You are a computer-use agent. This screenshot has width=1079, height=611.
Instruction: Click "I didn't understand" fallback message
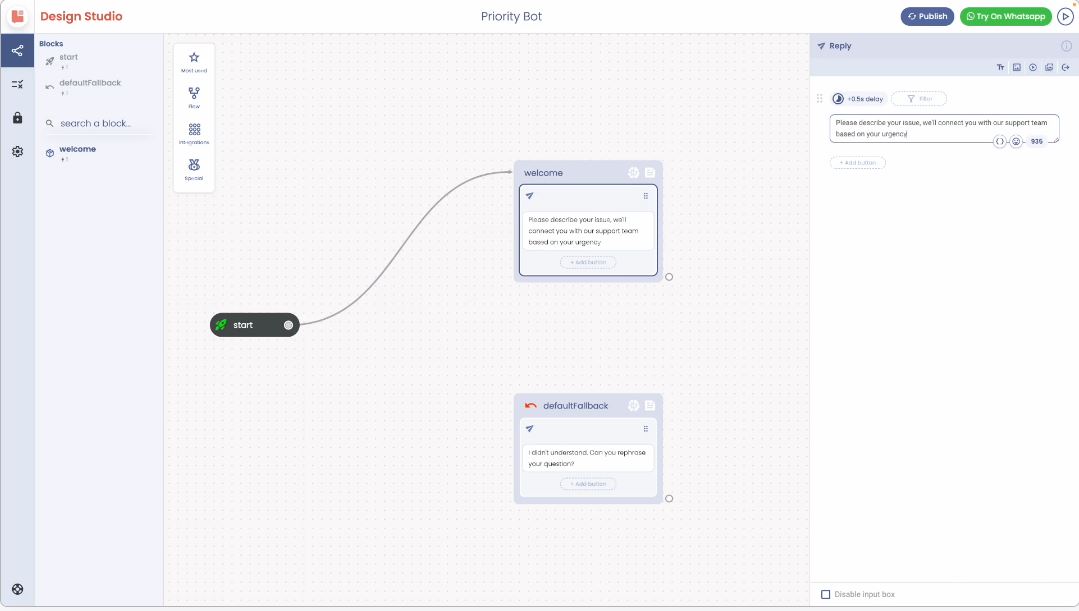pos(587,458)
